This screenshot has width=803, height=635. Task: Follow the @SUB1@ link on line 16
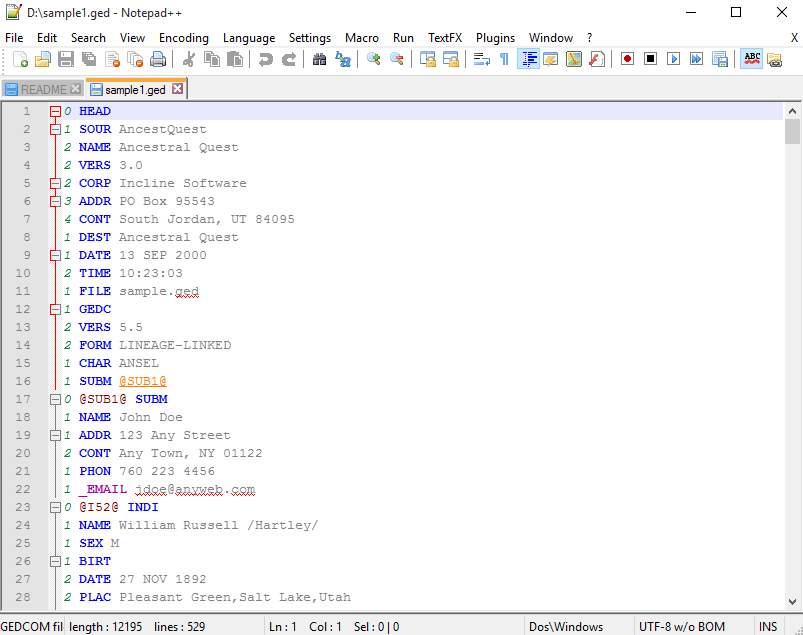(143, 381)
